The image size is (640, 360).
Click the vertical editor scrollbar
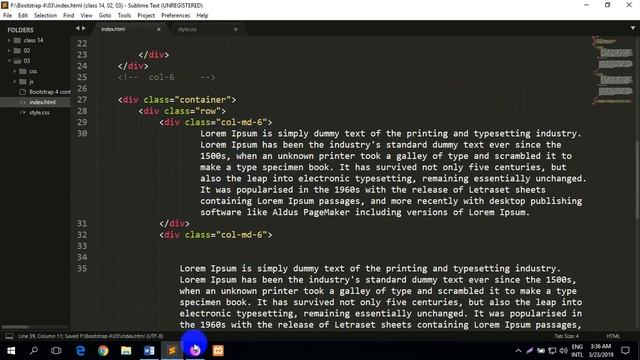[x=638, y=181]
